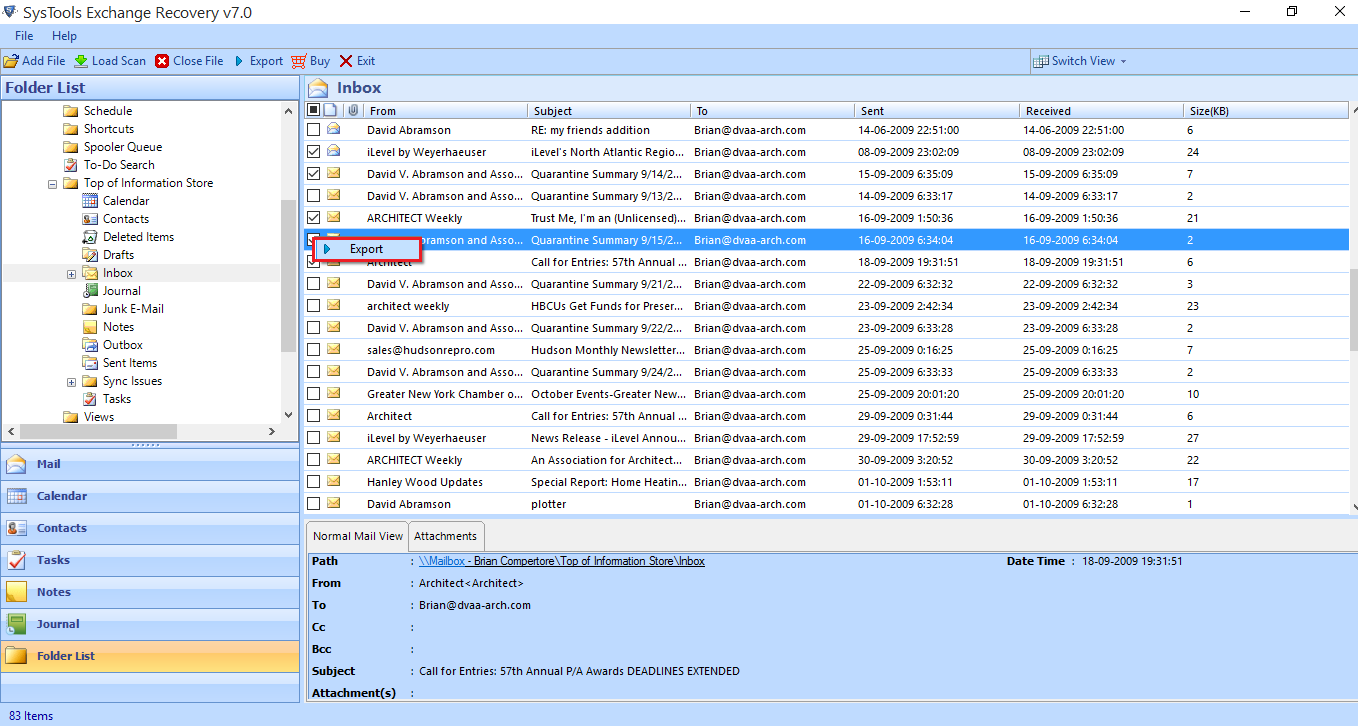Open the Mail navigation pane
Image resolution: width=1358 pixels, height=726 pixels.
tap(150, 464)
